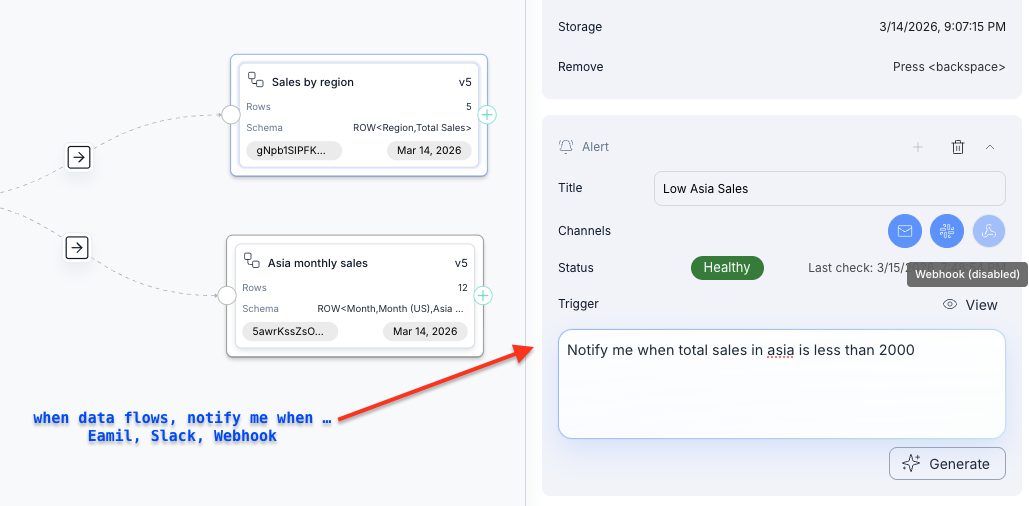
Task: Click the Healthy status badge
Action: tap(727, 267)
